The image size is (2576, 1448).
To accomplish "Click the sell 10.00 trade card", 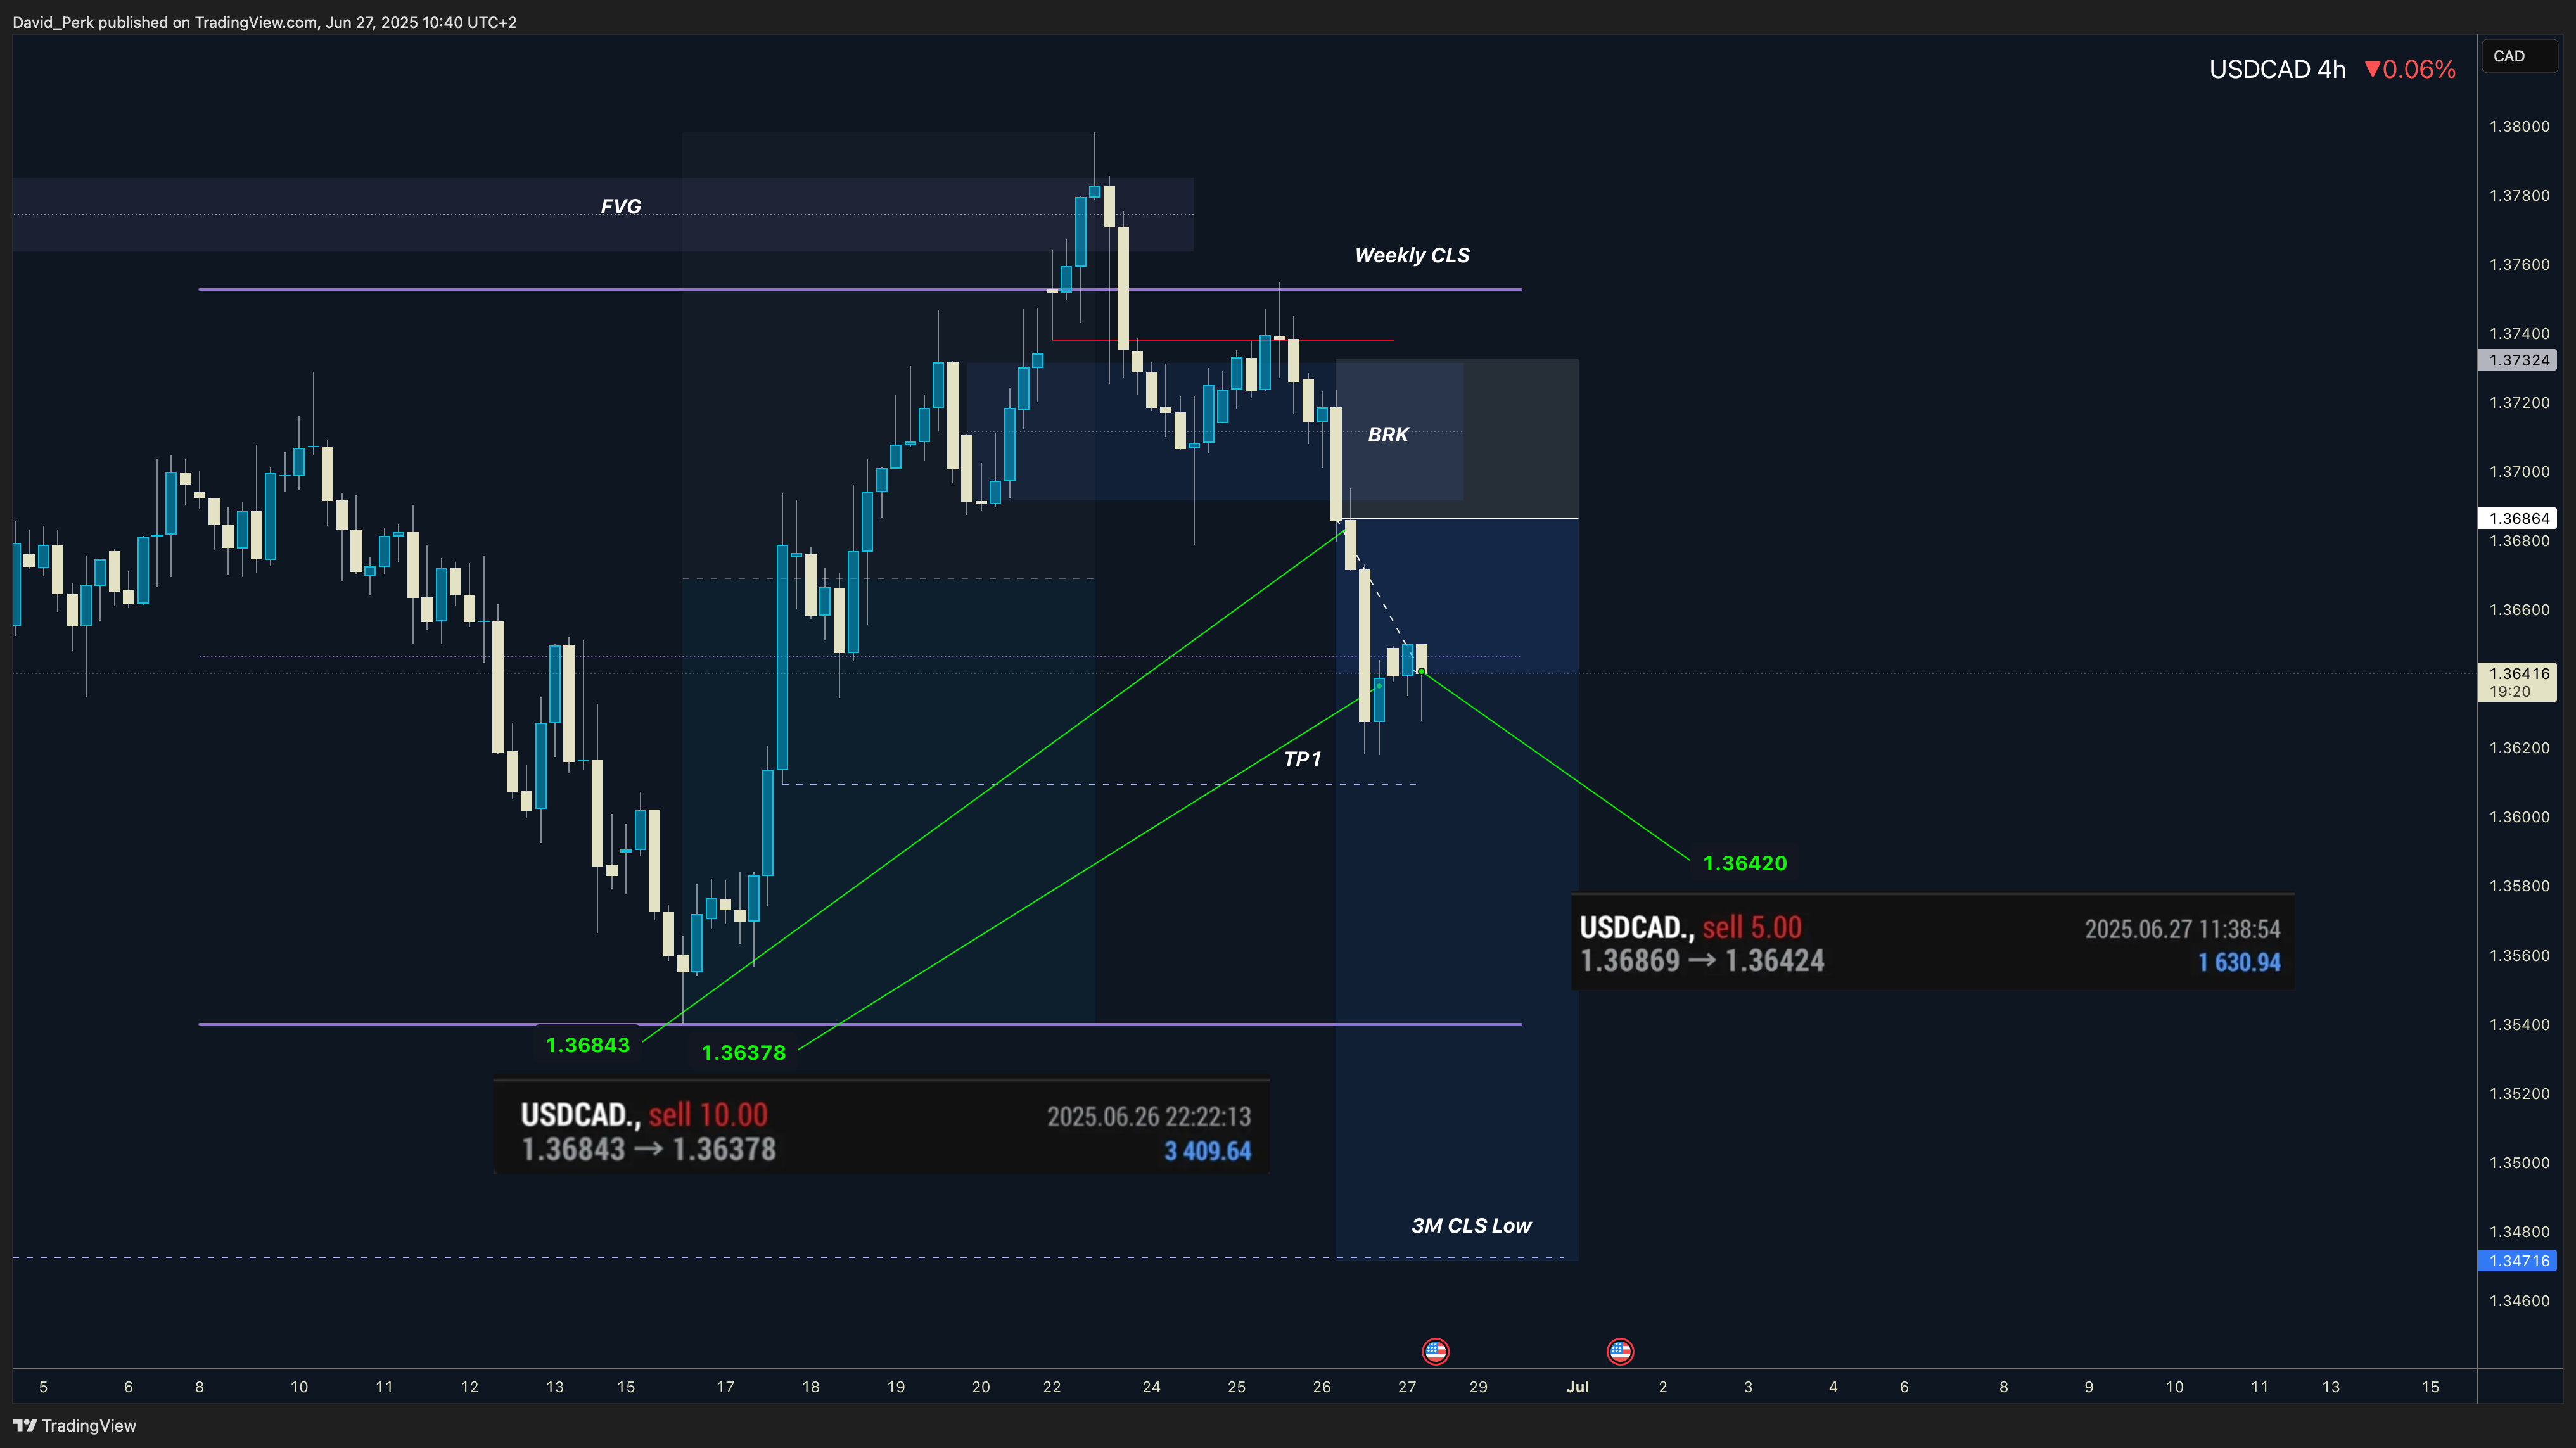I will point(881,1126).
